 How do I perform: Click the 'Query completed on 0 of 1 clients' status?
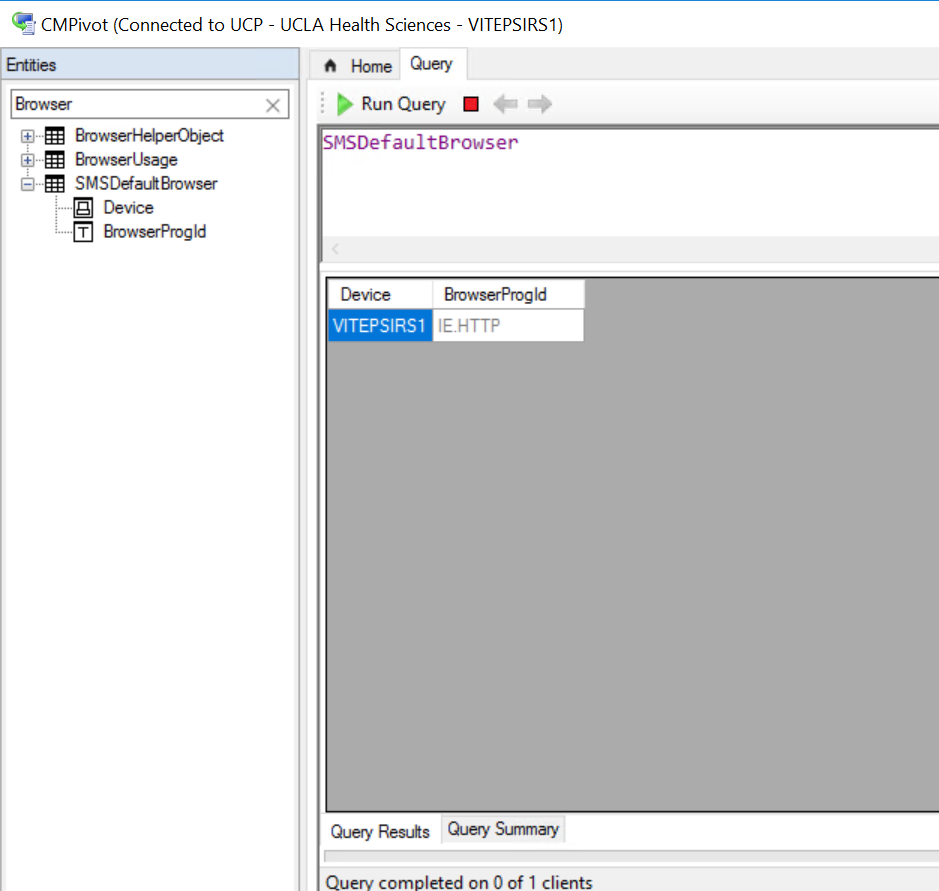[x=459, y=882]
